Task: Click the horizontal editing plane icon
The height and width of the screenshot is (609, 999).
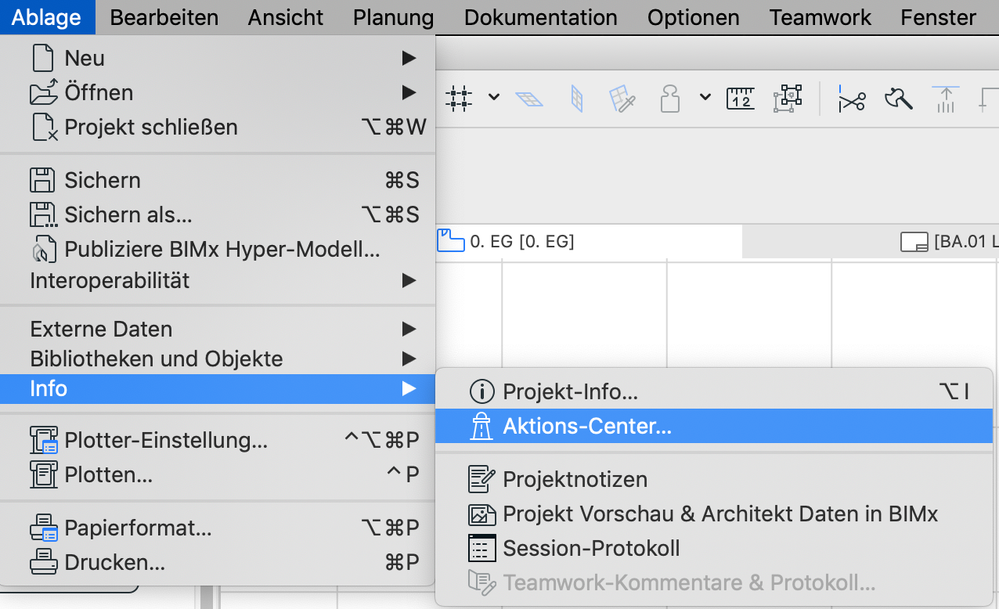Action: tap(529, 98)
